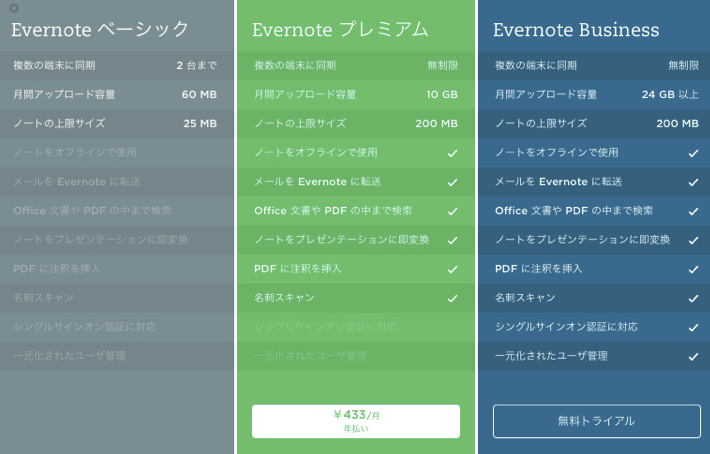The image size is (710, 454).
Task: Click Business's 複数の端末に同期 label
Action: [536, 66]
